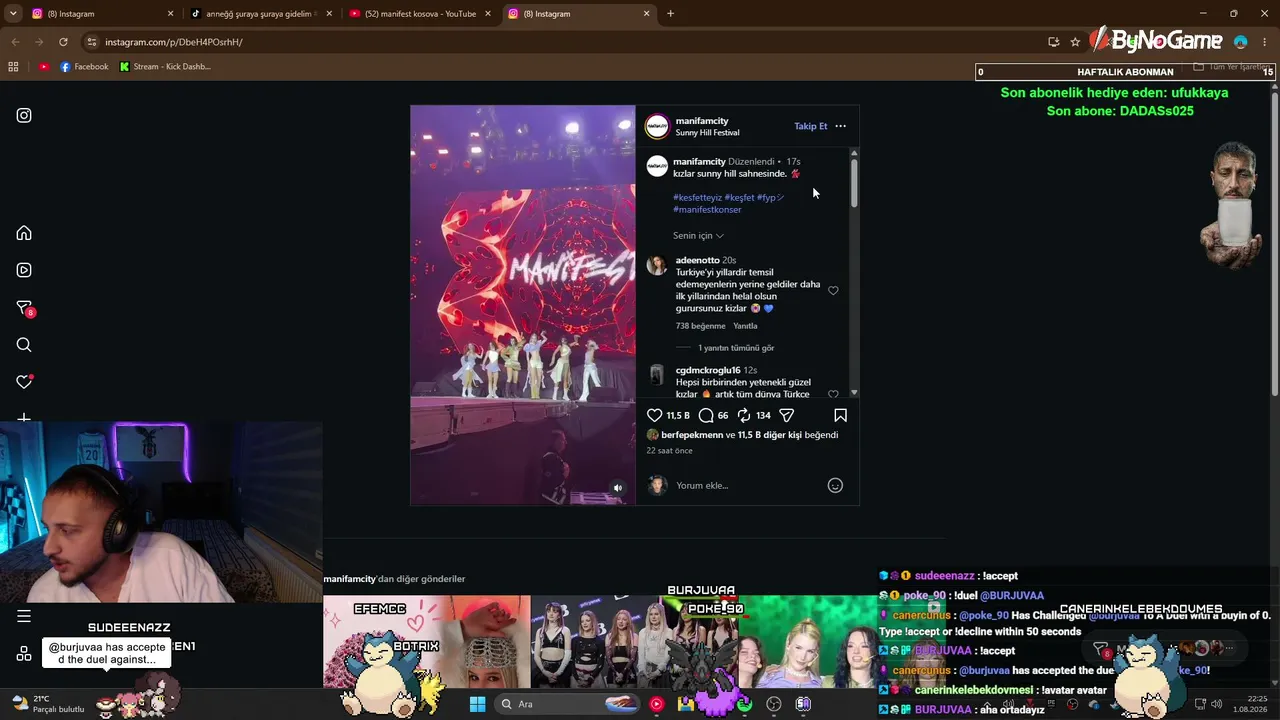Open the install app icon in address bar
This screenshot has height=720, width=1280.
point(1053,42)
